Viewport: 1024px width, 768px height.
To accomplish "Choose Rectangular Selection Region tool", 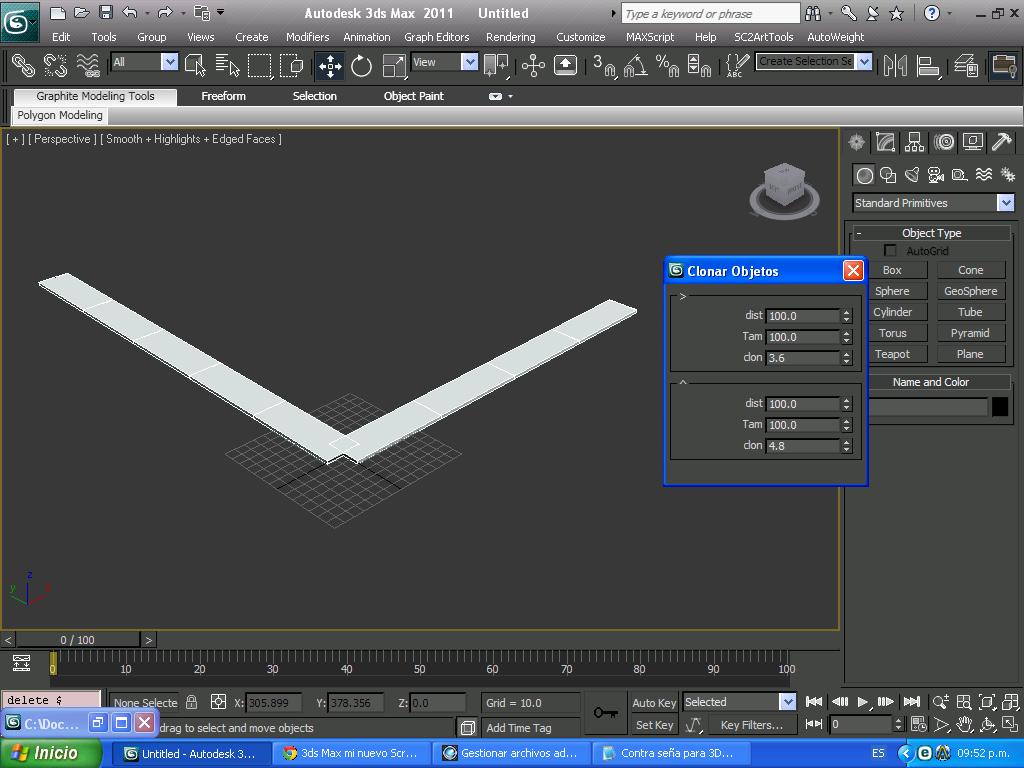I will pos(259,65).
